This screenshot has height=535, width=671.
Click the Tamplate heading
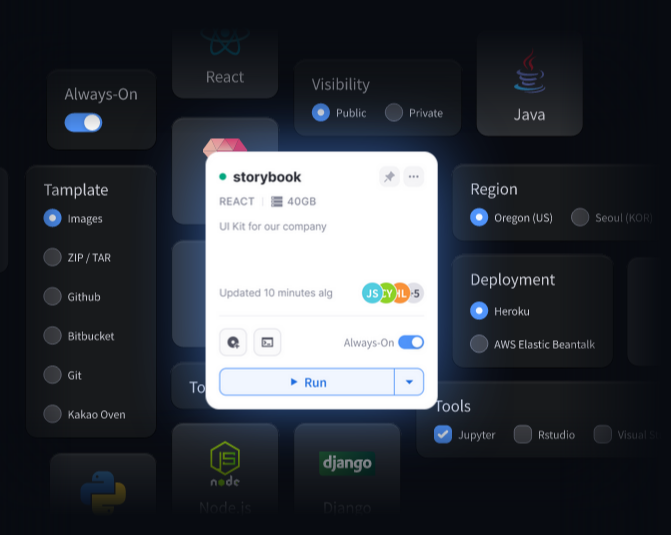coord(76,190)
